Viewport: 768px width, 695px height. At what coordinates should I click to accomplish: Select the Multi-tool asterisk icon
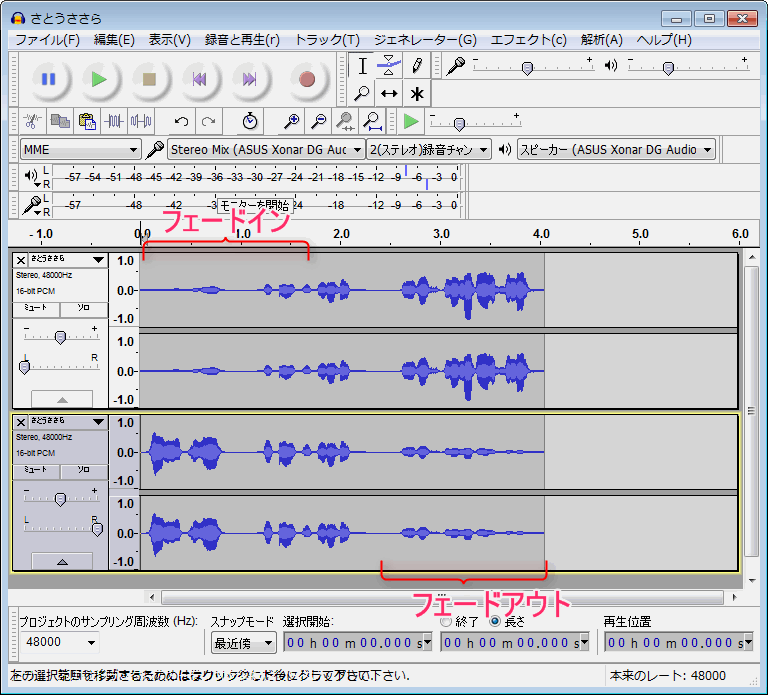click(417, 93)
